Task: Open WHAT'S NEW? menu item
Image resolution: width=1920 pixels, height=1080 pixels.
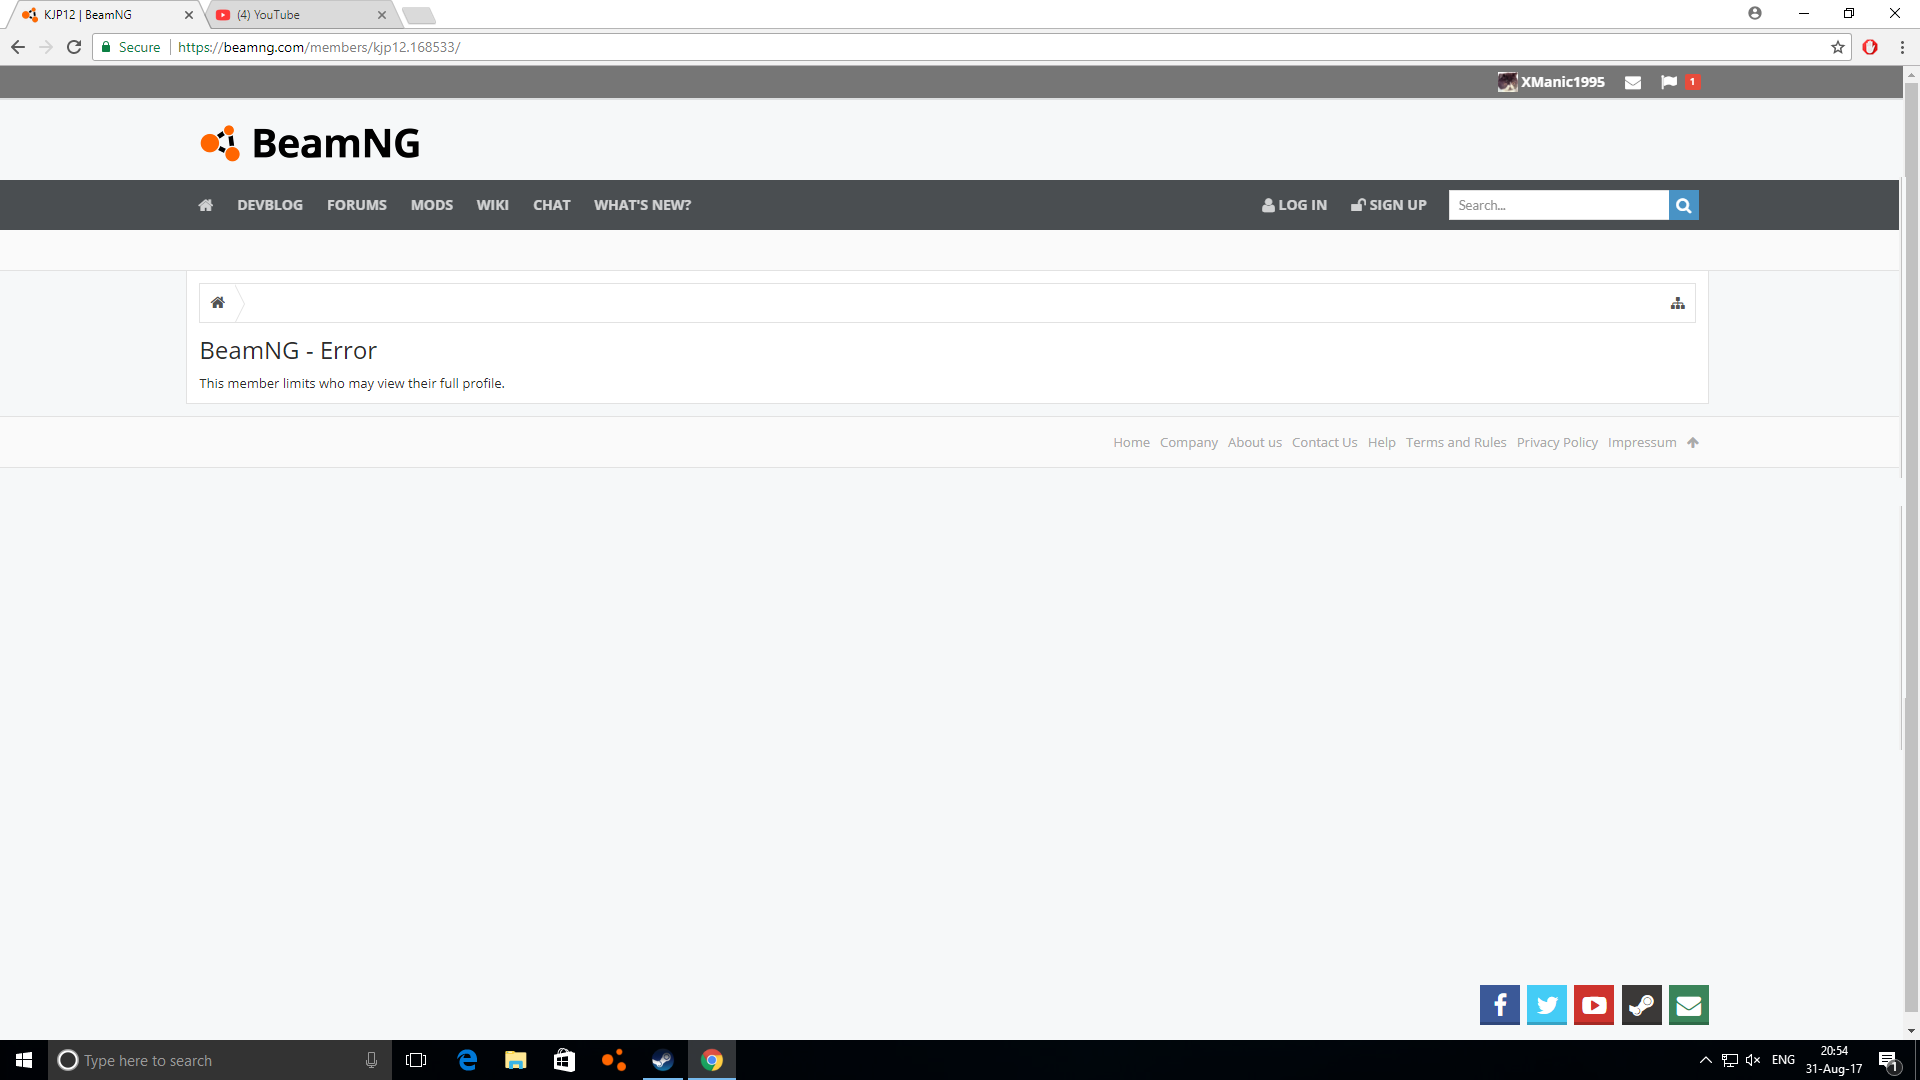Action: coord(643,205)
